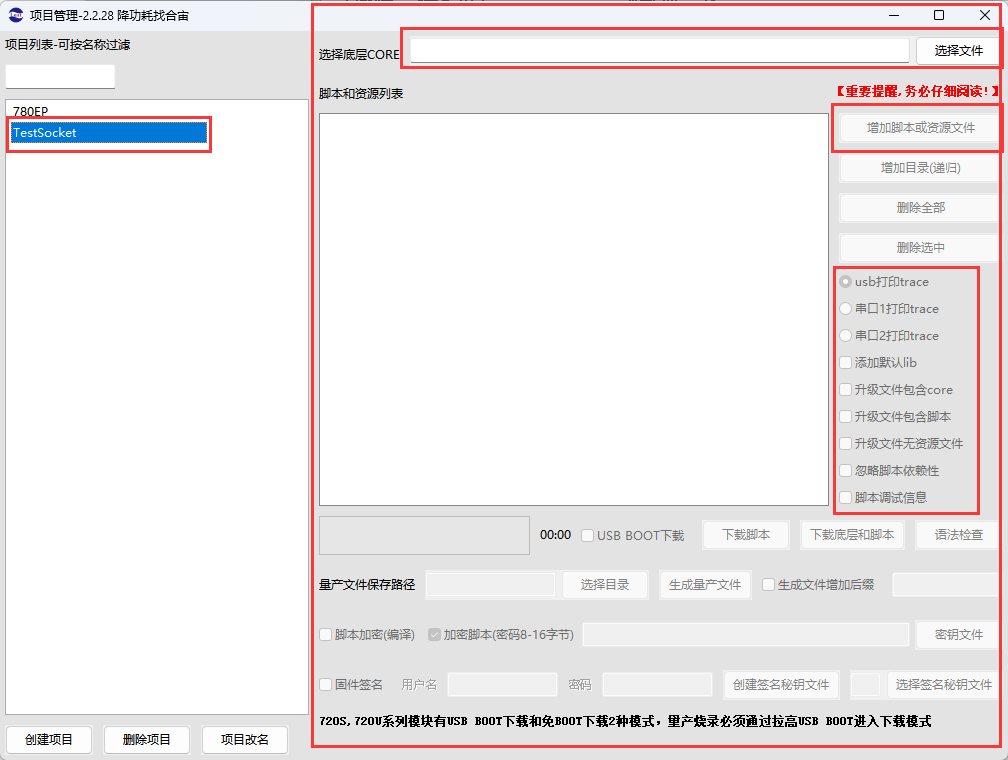Check the USB BOOT下载 checkbox
Screen dimensions: 1008x760
633,536
